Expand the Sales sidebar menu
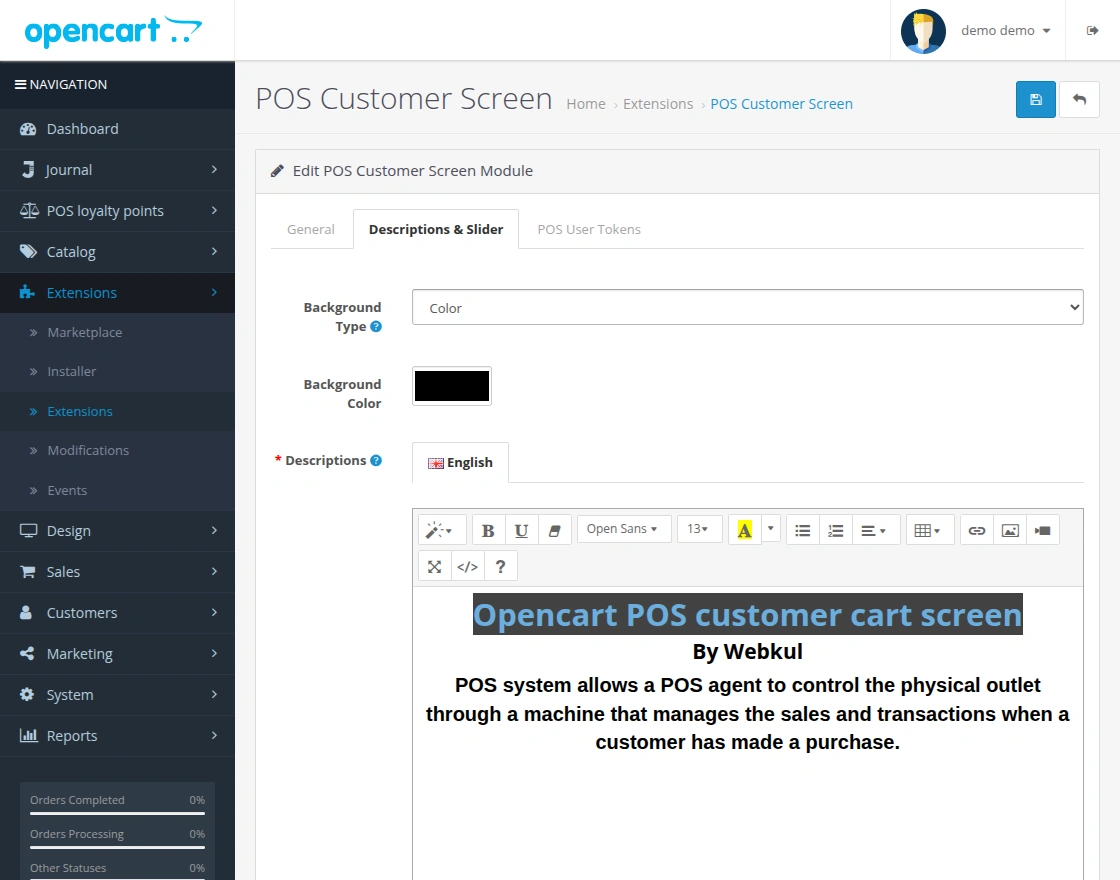 (x=117, y=571)
